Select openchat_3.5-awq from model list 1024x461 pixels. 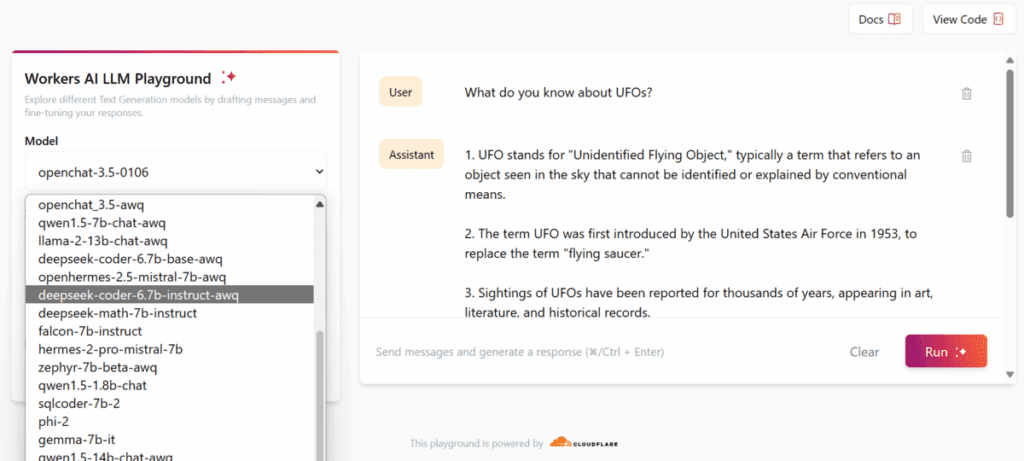[x=169, y=204]
